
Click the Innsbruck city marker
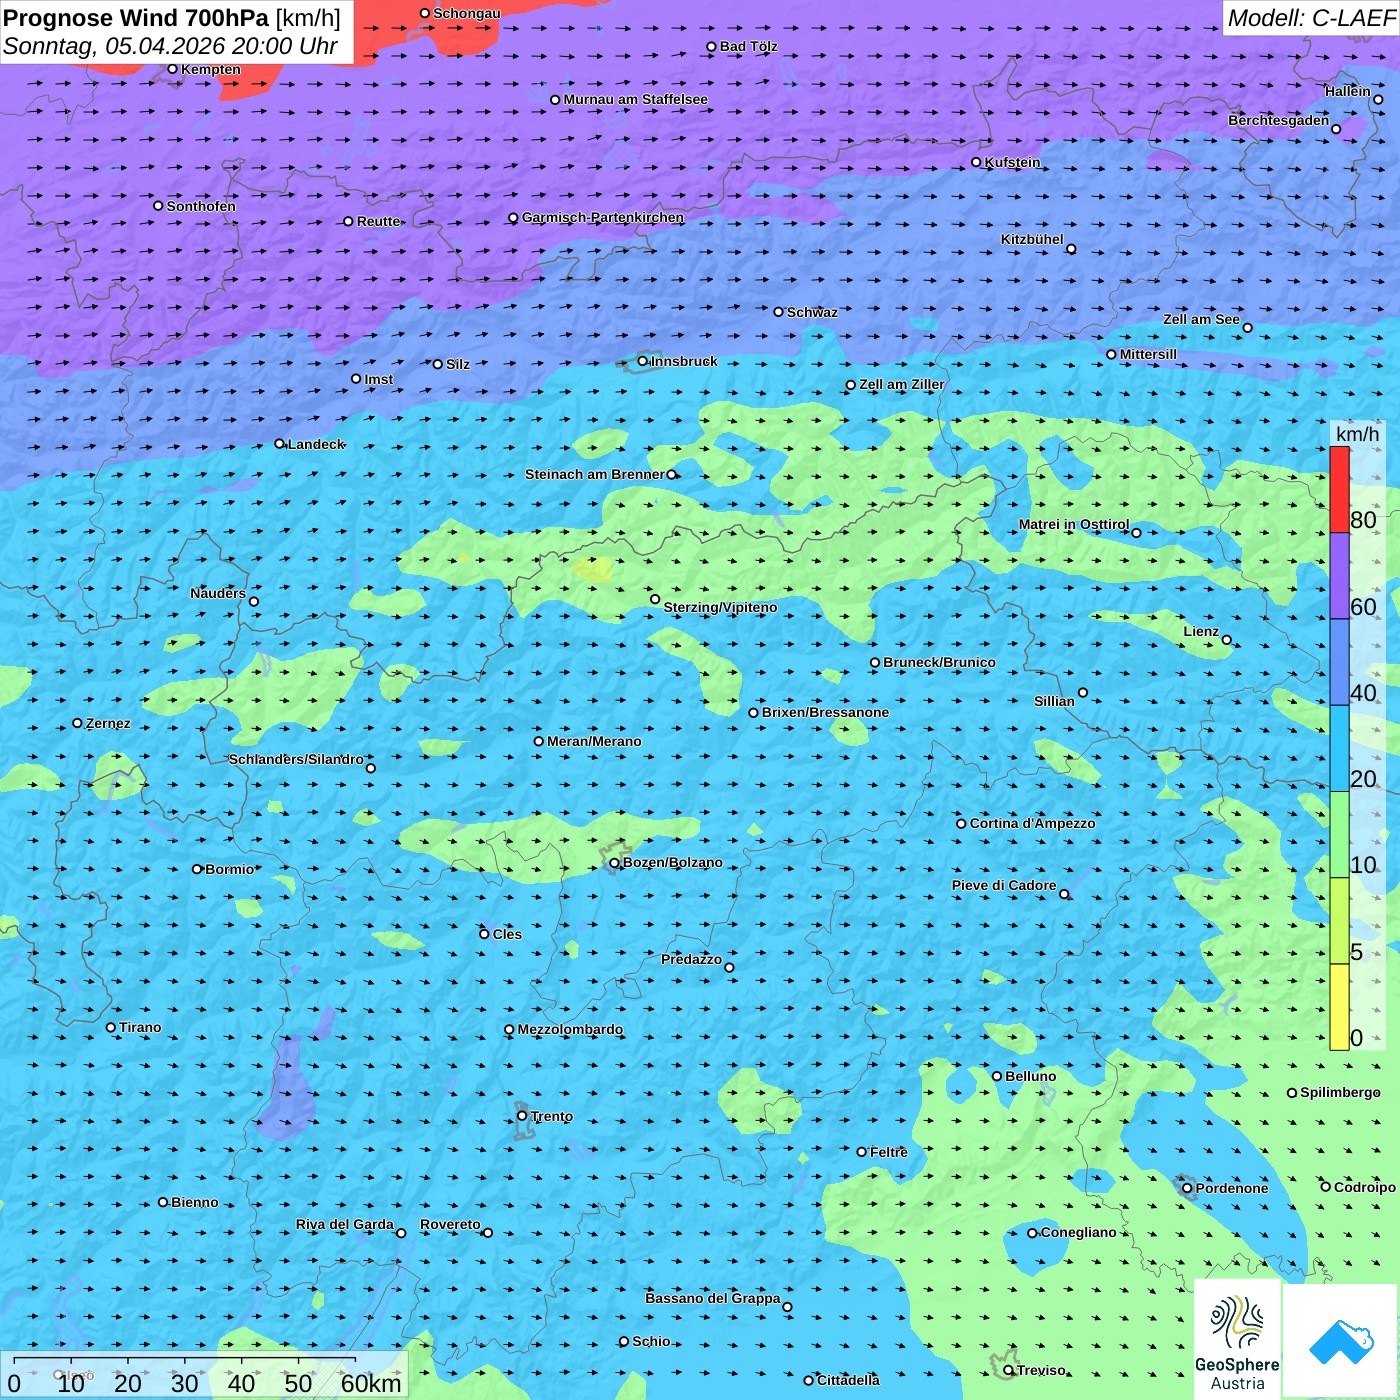point(642,361)
